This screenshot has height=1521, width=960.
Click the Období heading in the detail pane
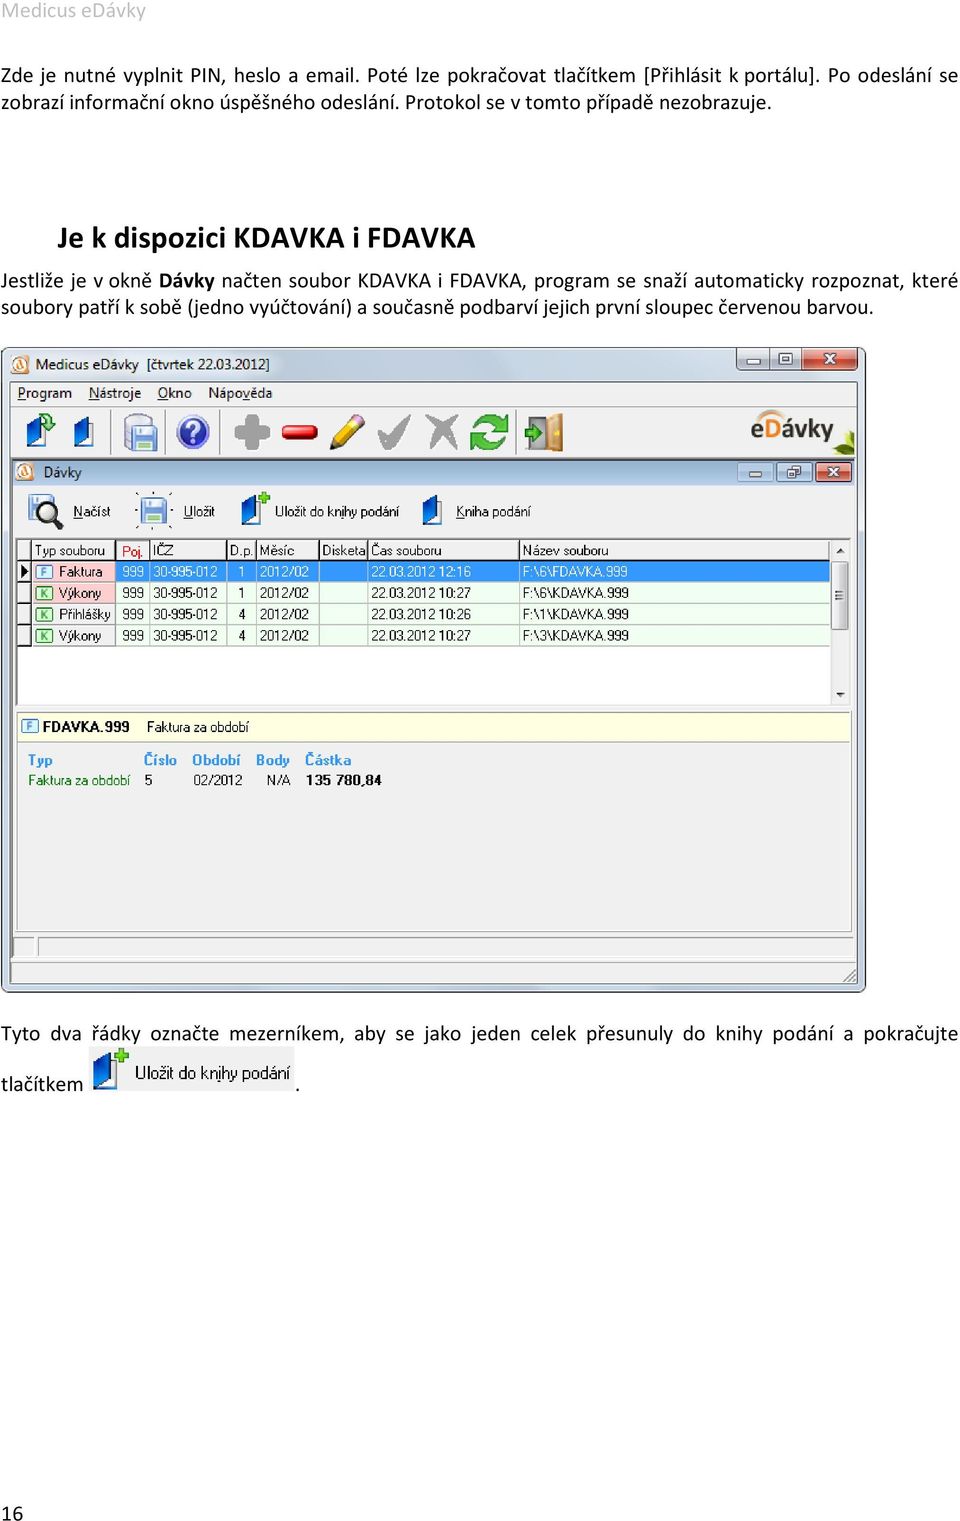click(x=216, y=760)
